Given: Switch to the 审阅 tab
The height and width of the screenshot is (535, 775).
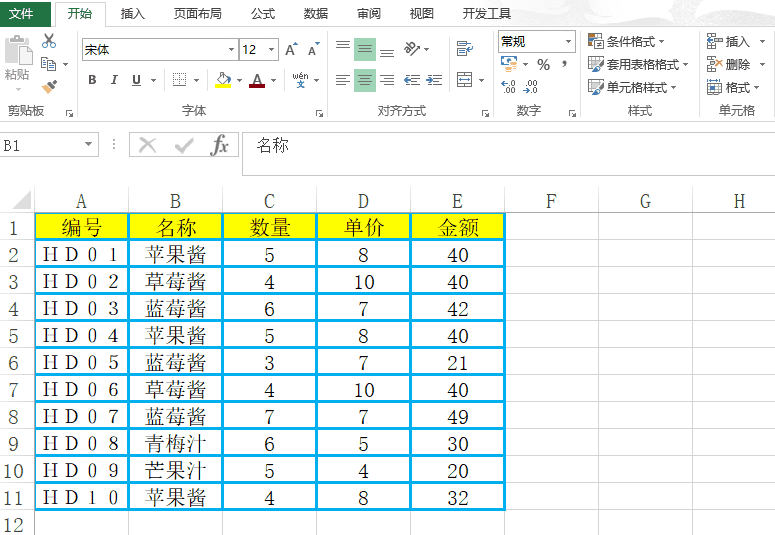Looking at the screenshot, I should (x=369, y=13).
